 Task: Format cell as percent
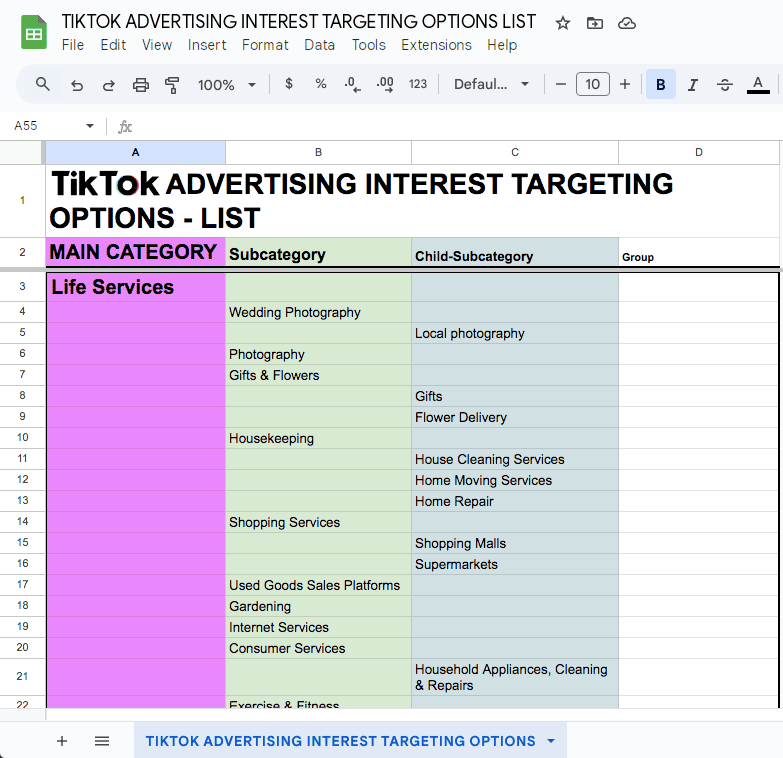[x=321, y=84]
